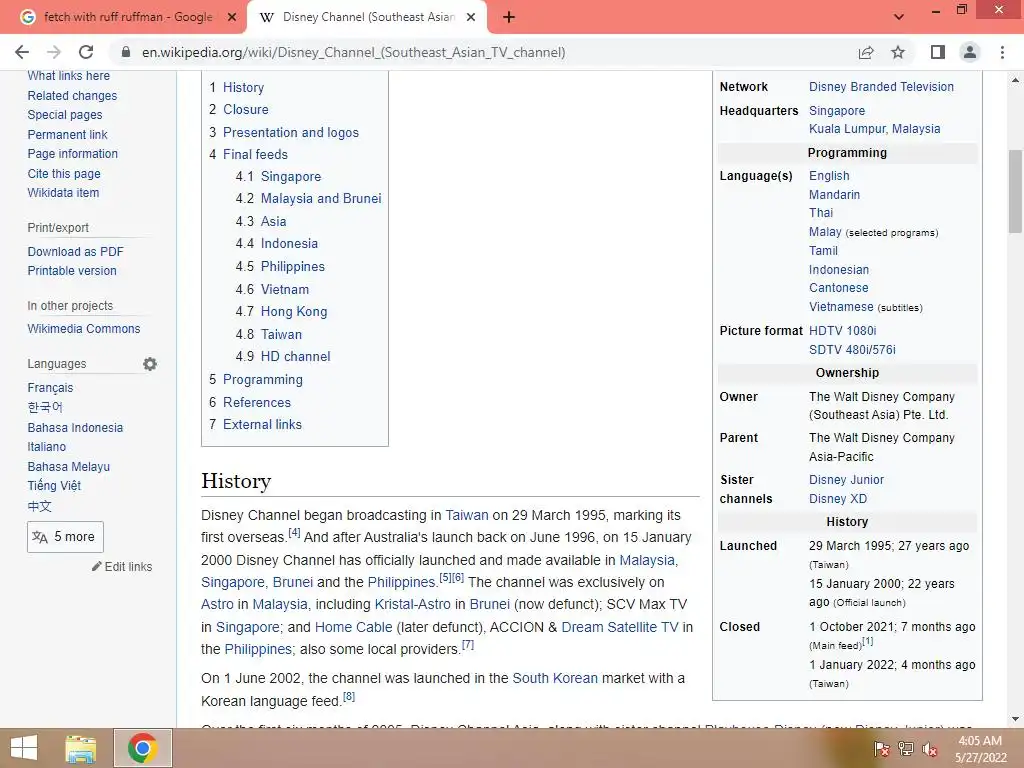This screenshot has height=768, width=1024.
Task: Jump to History in the contents
Action: (x=244, y=88)
